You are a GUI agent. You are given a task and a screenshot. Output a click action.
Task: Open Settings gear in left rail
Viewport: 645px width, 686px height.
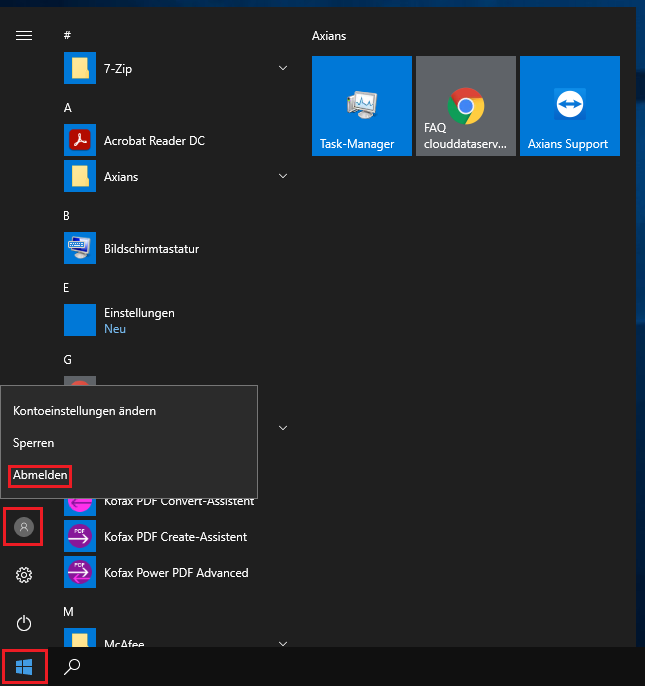(24, 575)
